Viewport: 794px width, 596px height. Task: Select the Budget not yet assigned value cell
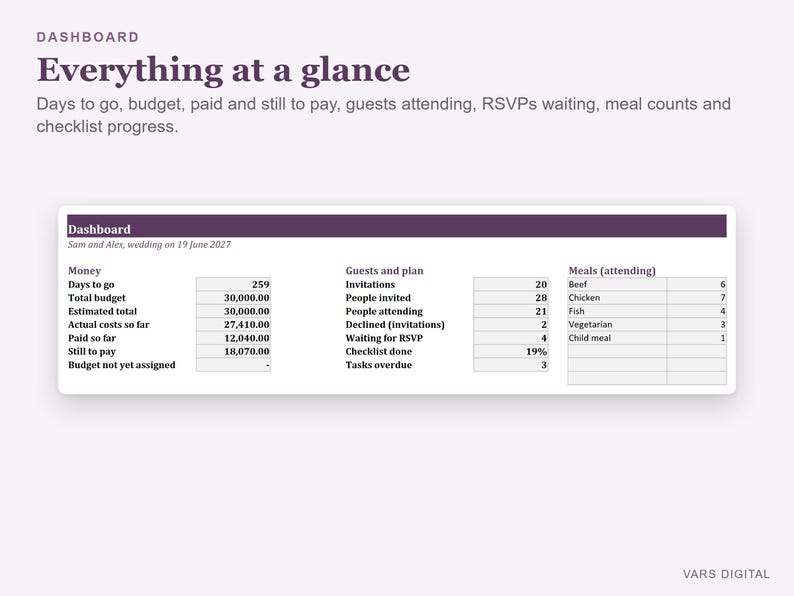point(233,365)
